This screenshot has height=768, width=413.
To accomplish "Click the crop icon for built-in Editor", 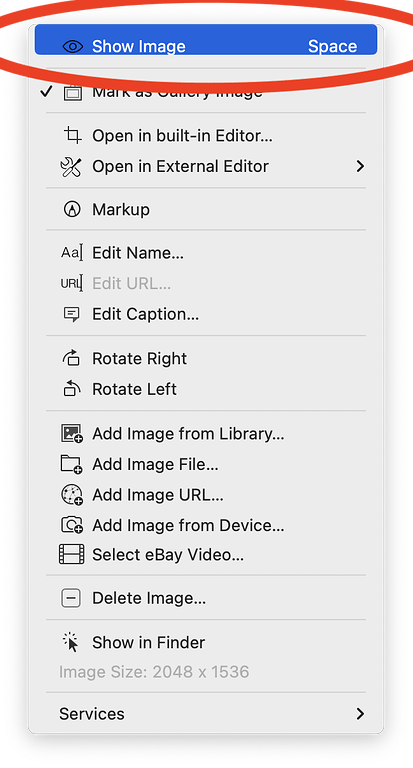I will (73, 135).
